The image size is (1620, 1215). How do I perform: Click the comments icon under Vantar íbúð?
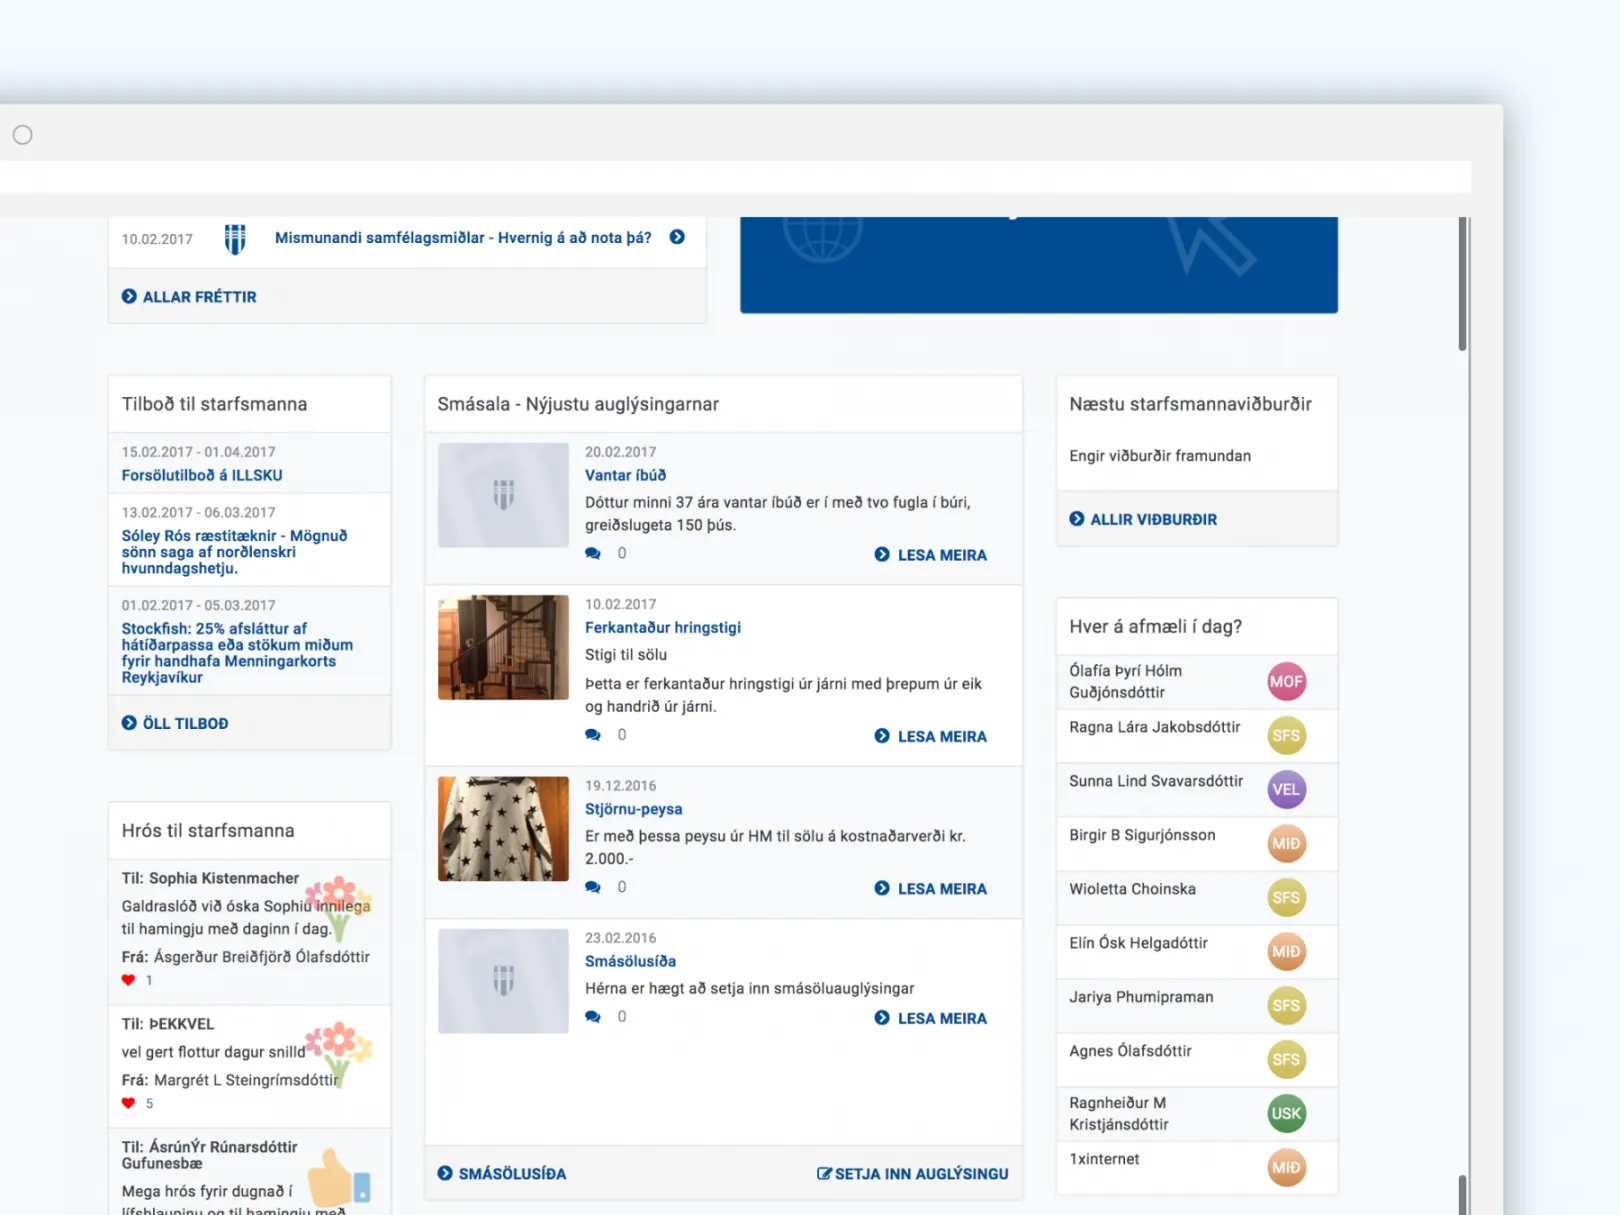click(593, 553)
